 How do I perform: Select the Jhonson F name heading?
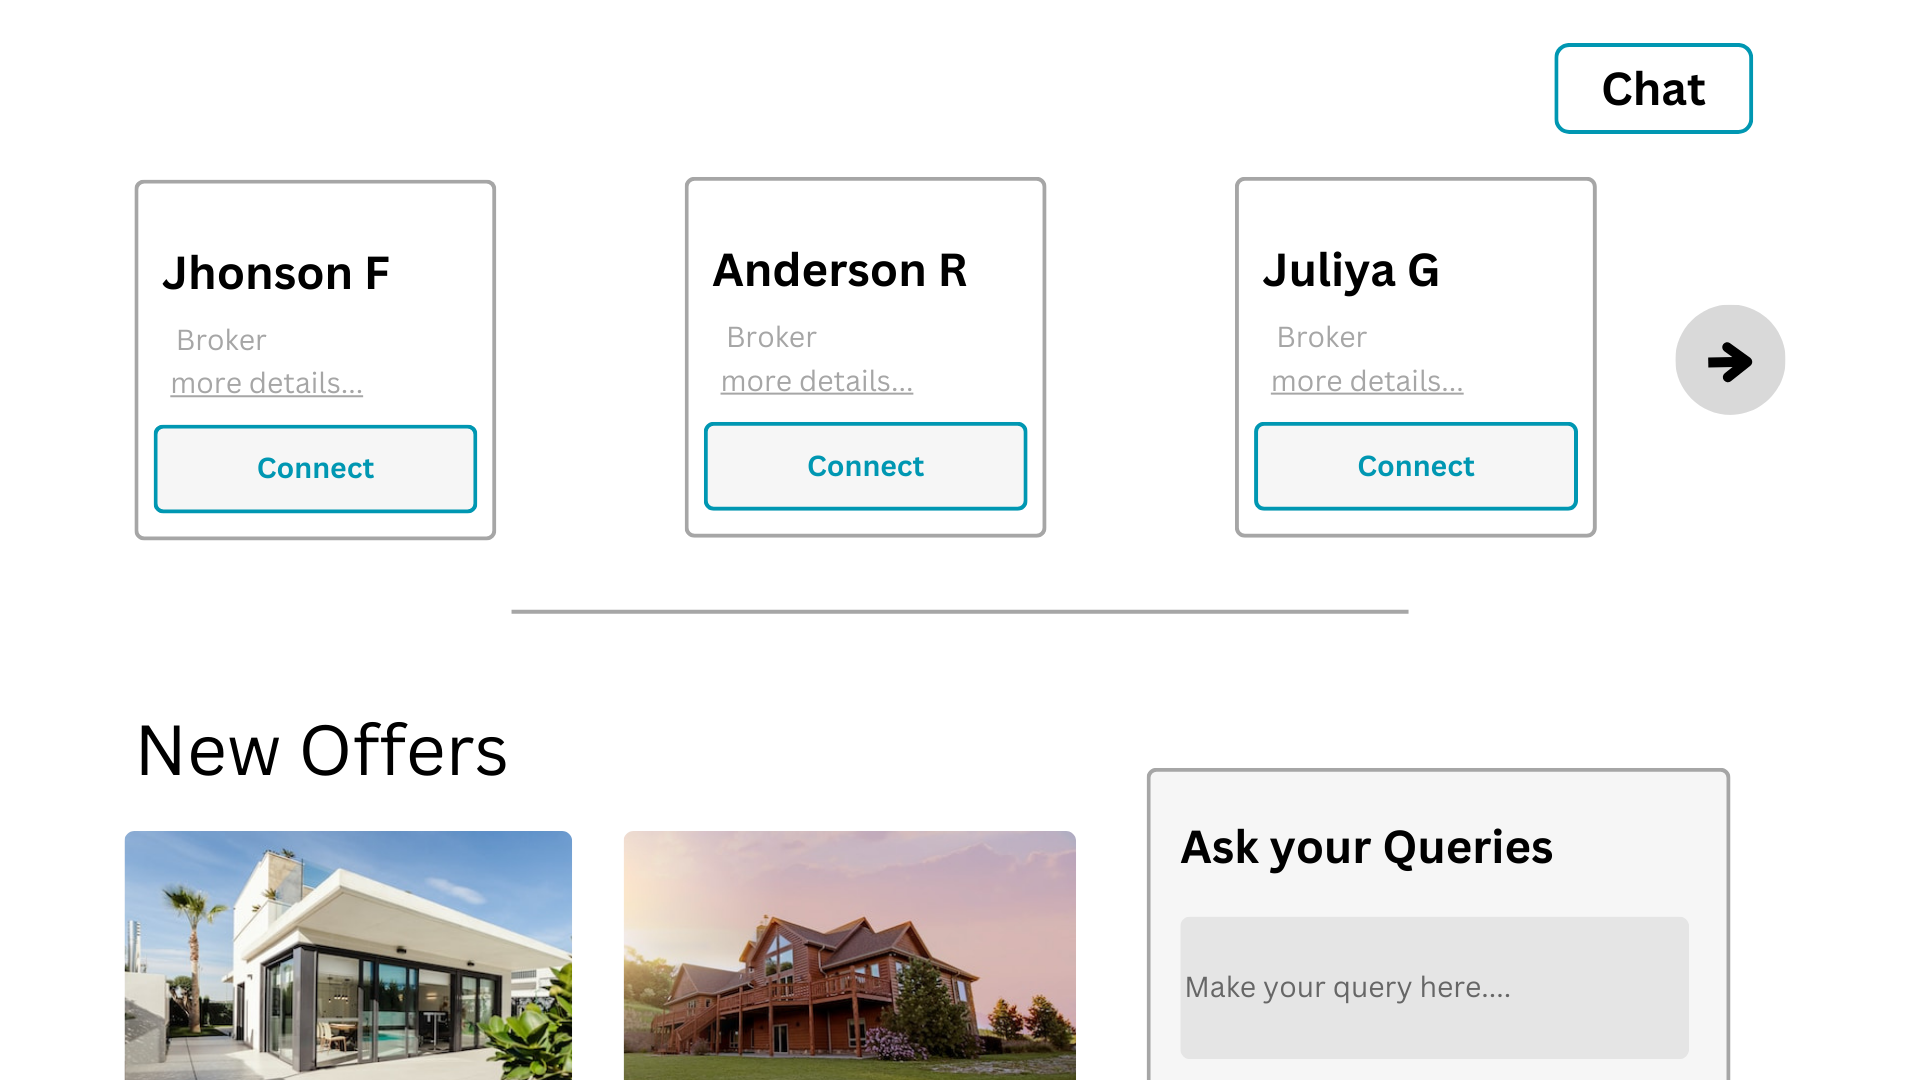pyautogui.click(x=276, y=274)
